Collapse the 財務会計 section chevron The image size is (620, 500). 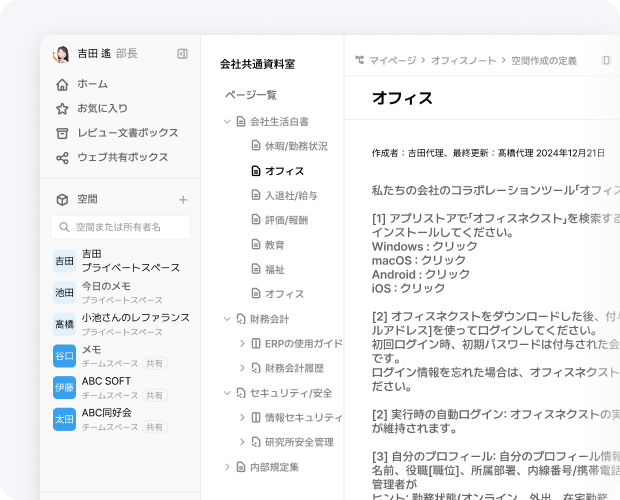[x=228, y=319]
